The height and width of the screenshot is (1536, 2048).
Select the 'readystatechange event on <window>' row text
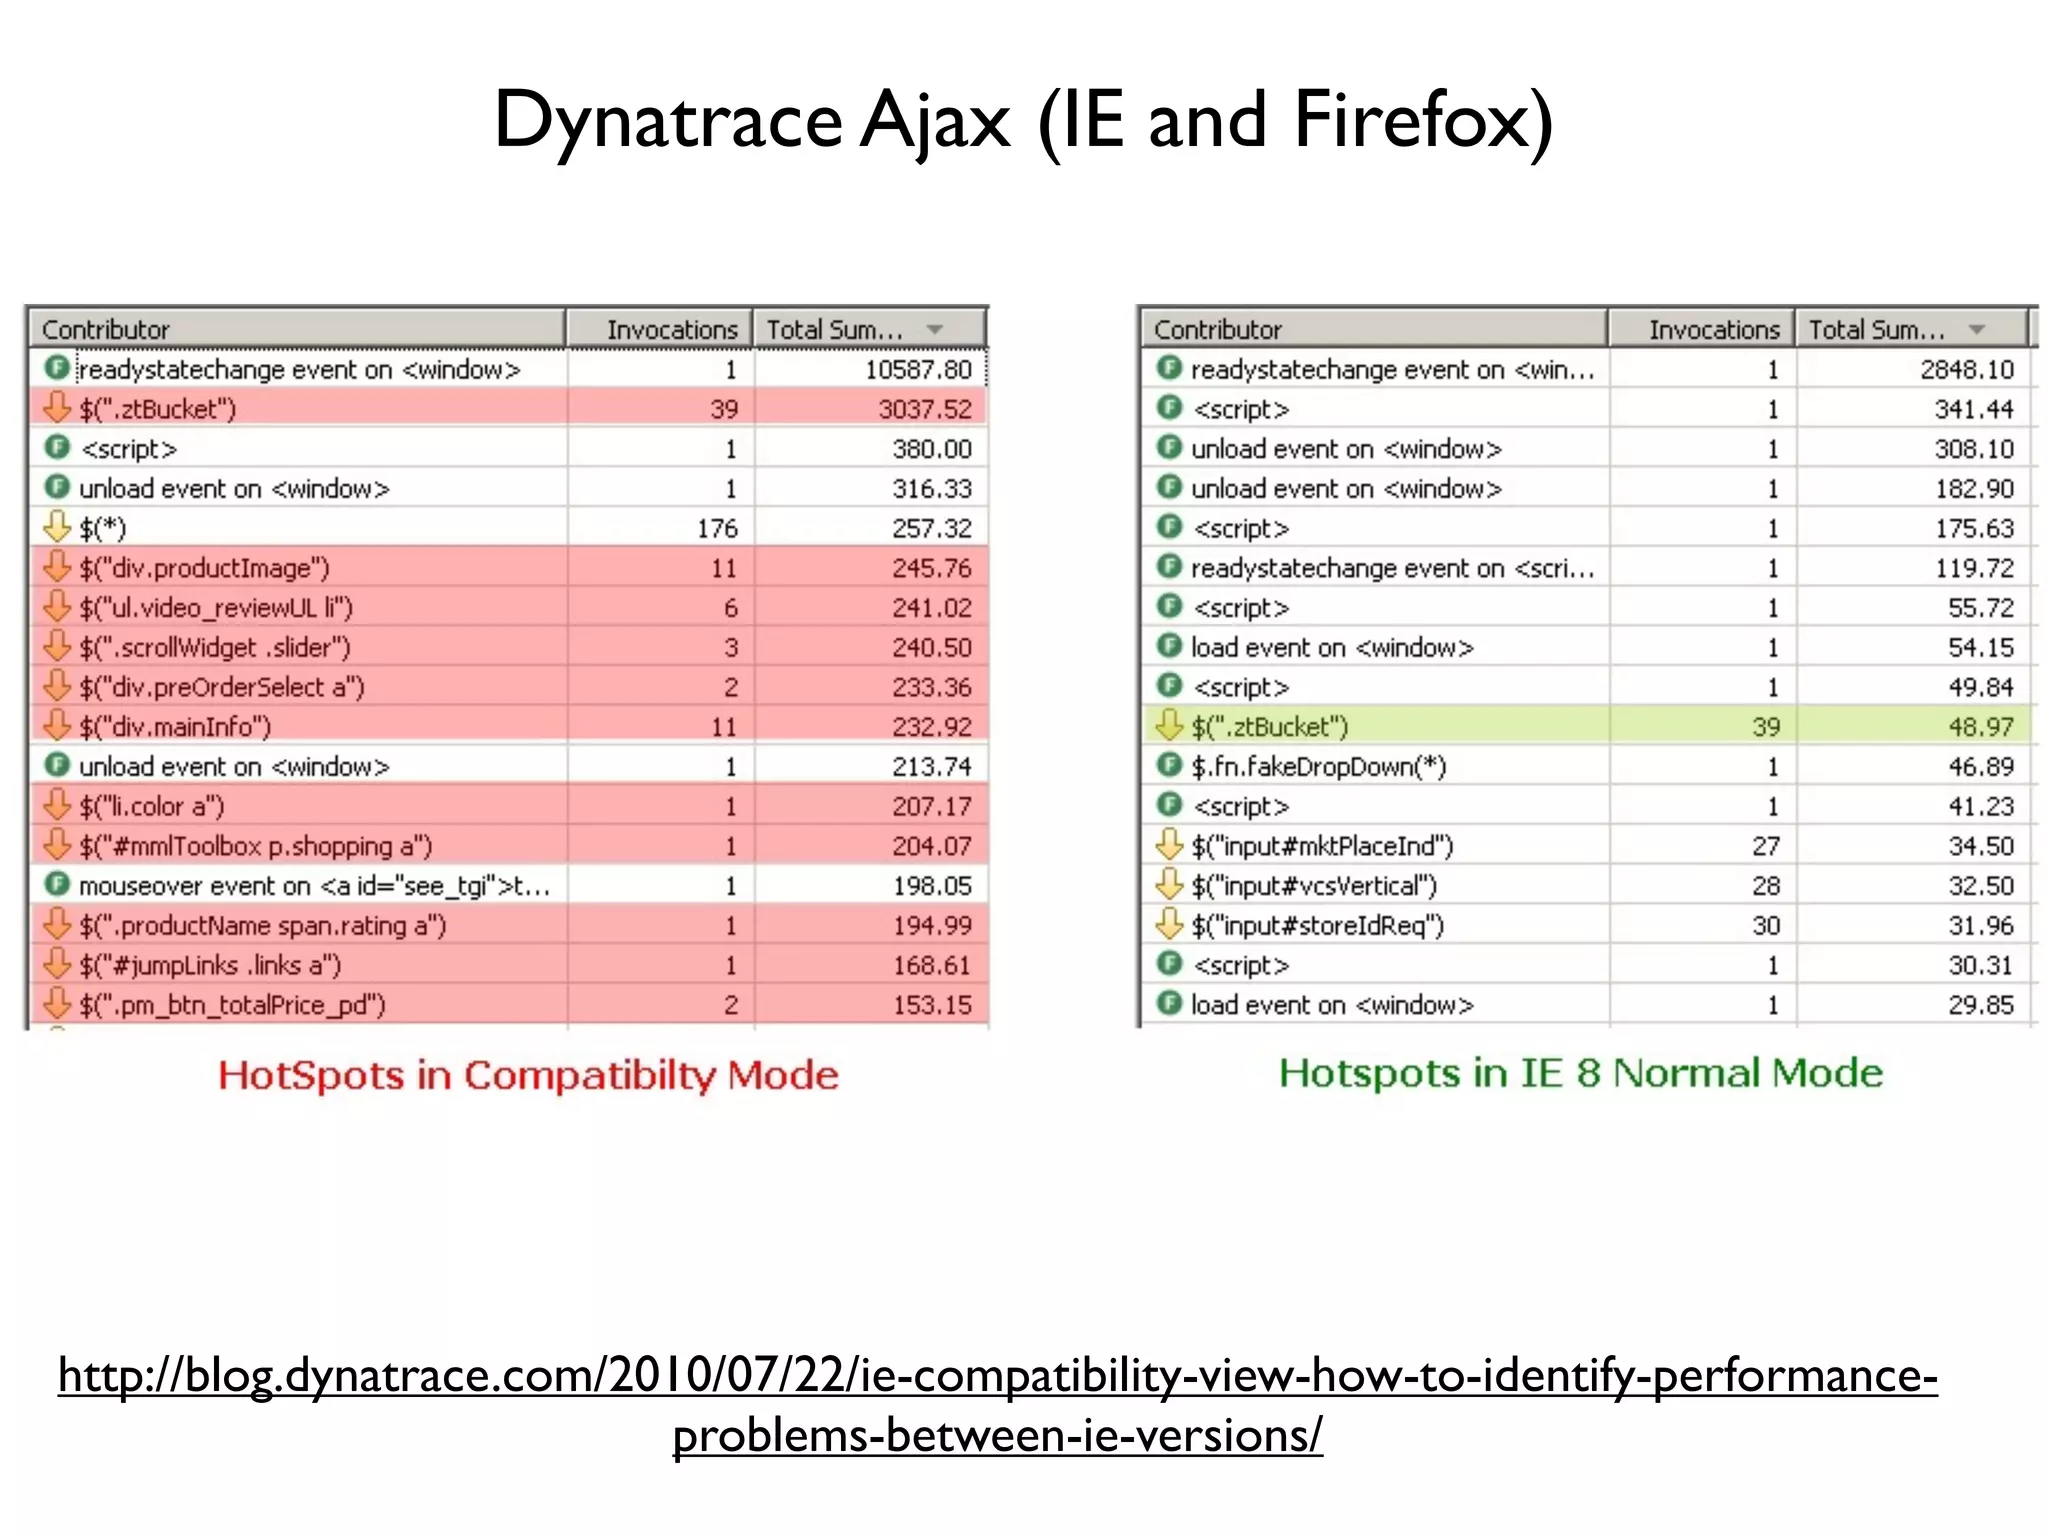pos(300,370)
